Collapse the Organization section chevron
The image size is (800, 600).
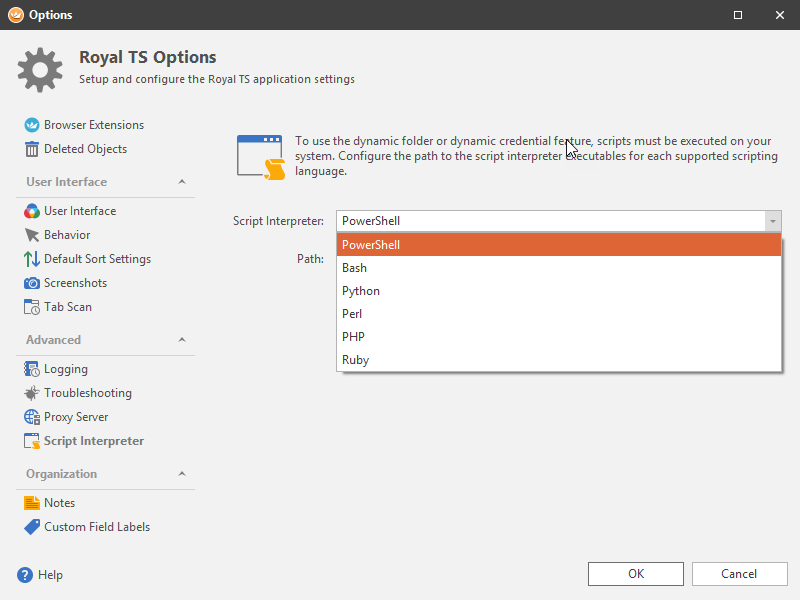click(182, 474)
